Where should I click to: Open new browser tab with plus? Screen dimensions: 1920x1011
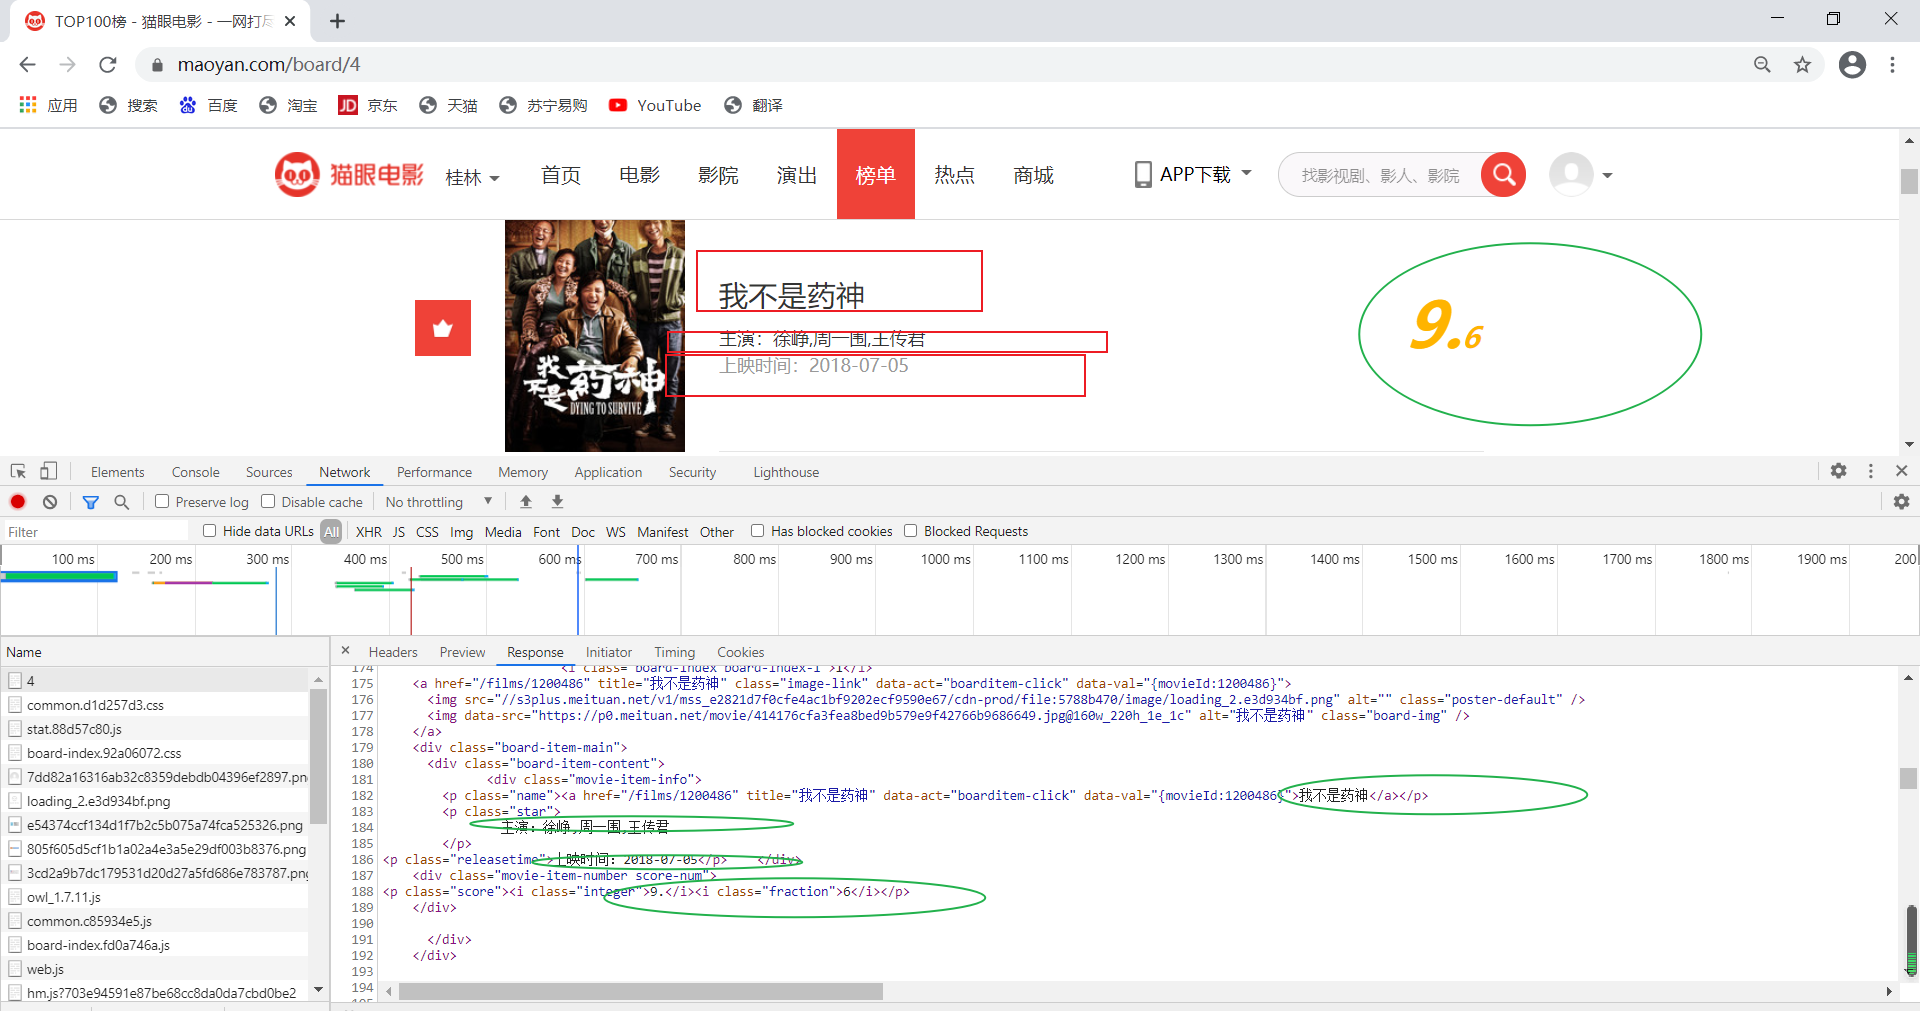click(337, 21)
